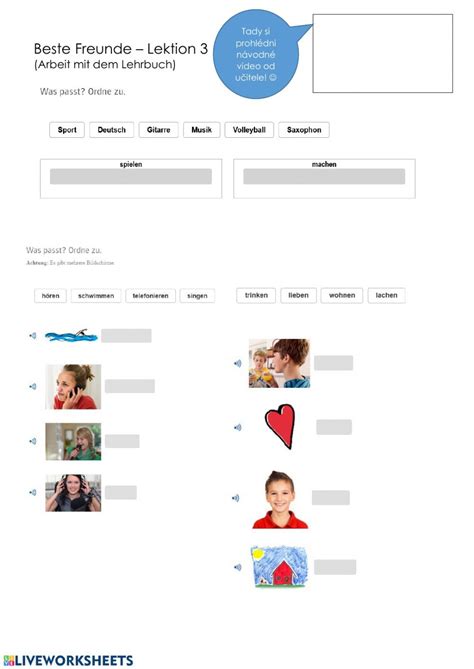474x669 pixels.
Task: Play audio next to smiling boy photo
Action: [236, 498]
